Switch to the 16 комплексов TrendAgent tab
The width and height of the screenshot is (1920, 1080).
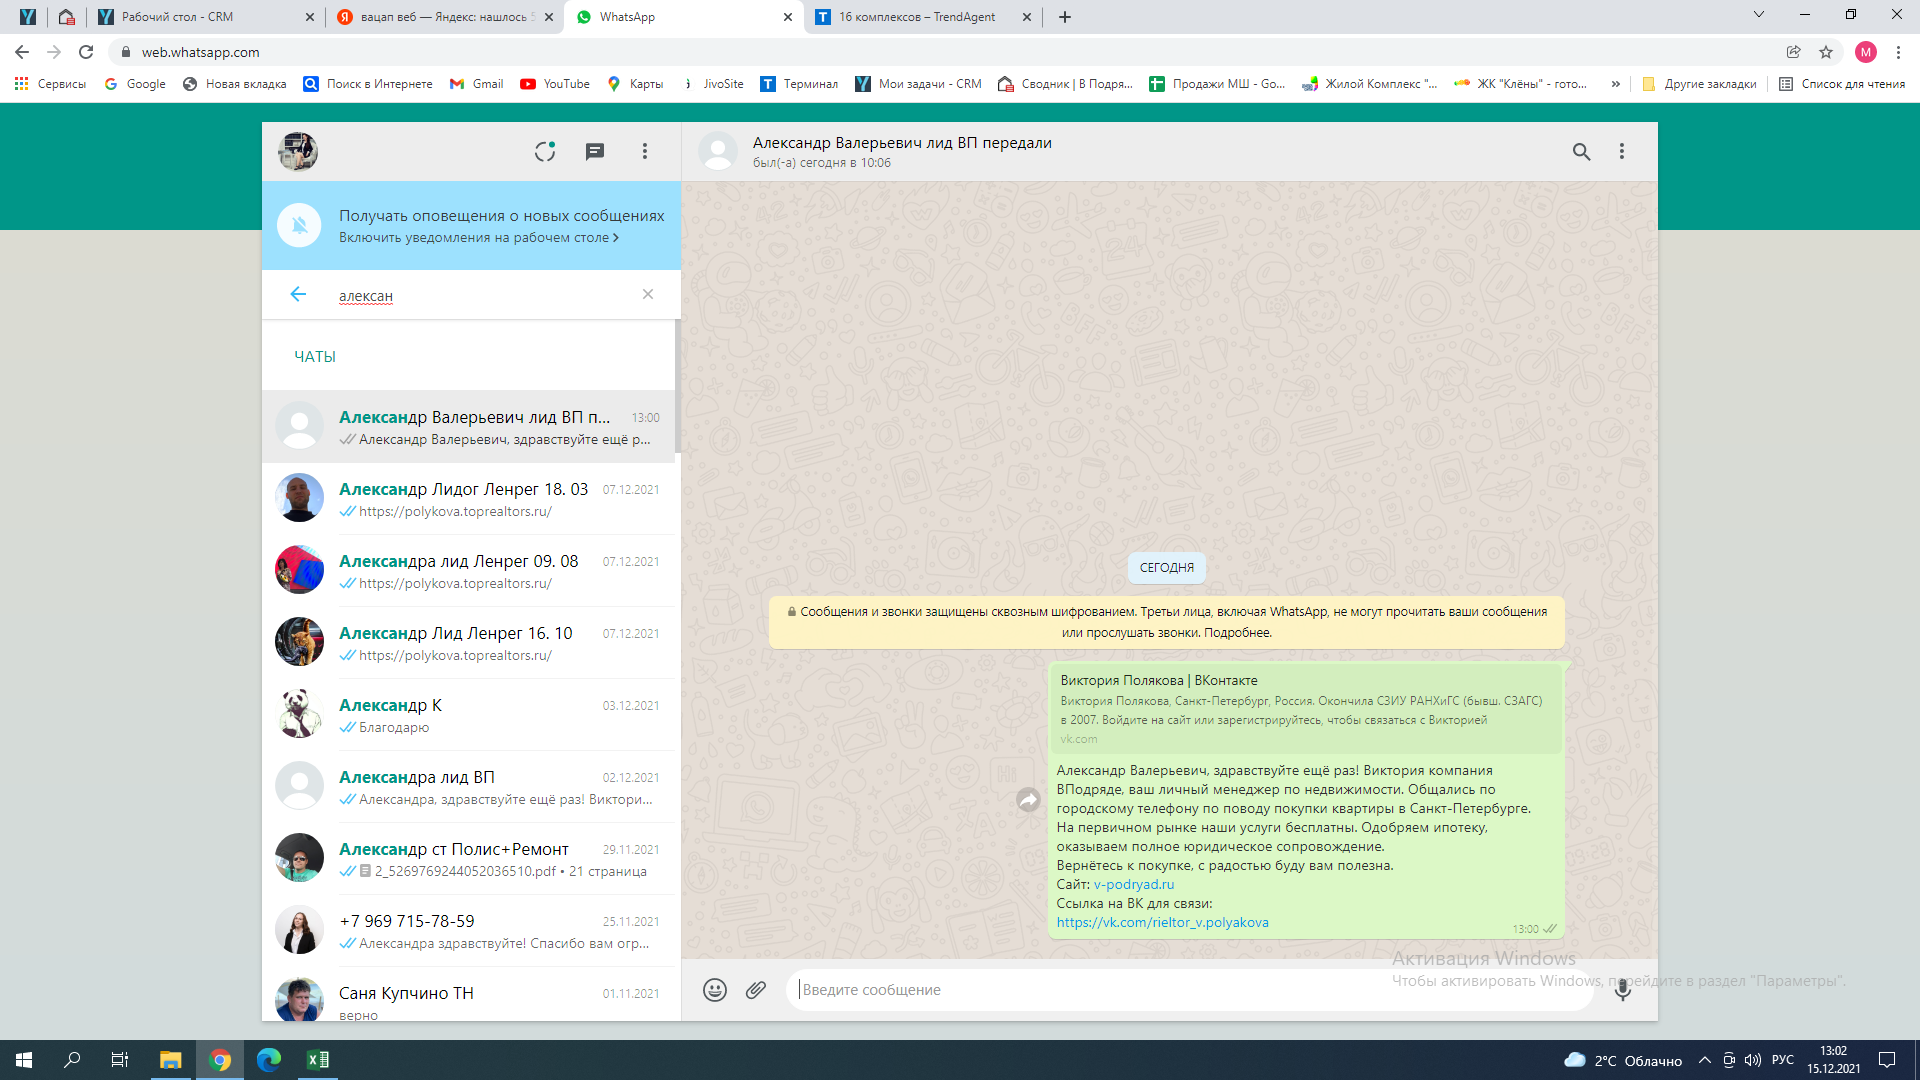[x=916, y=17]
